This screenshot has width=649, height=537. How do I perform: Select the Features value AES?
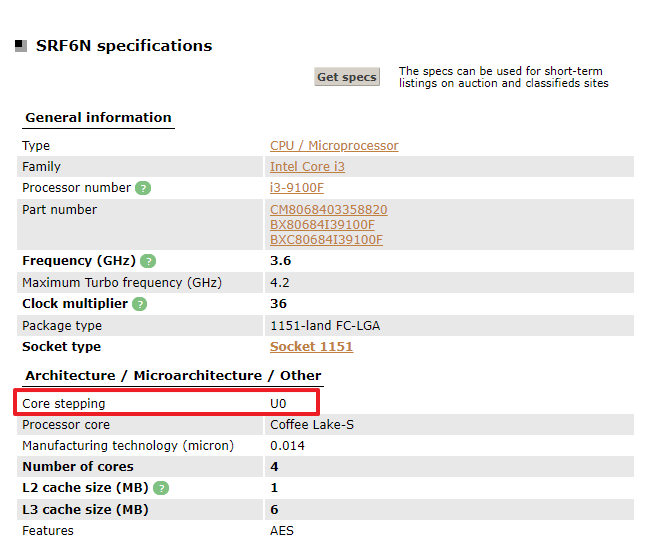(281, 531)
